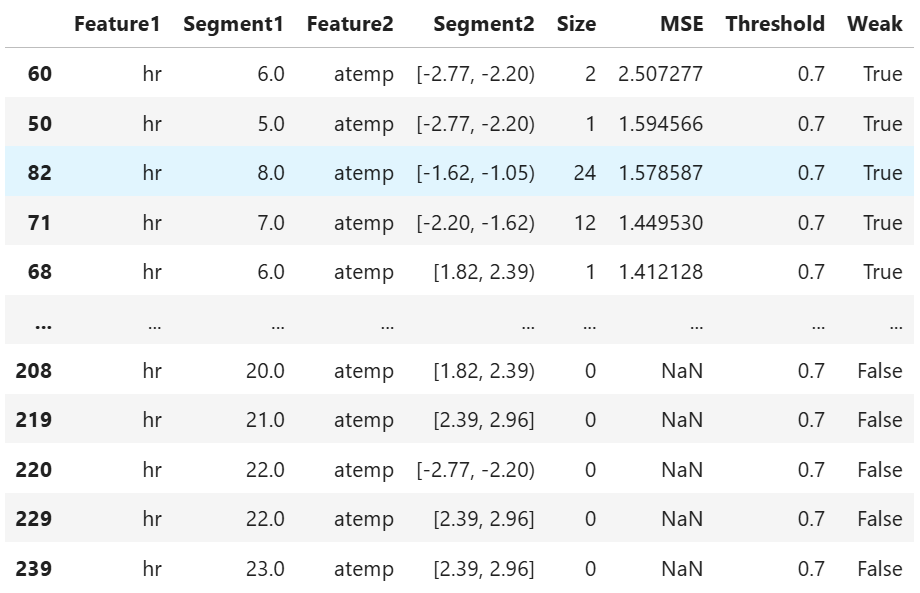
Task: Click the ellipsis truncated row index
Action: [x=43, y=324]
